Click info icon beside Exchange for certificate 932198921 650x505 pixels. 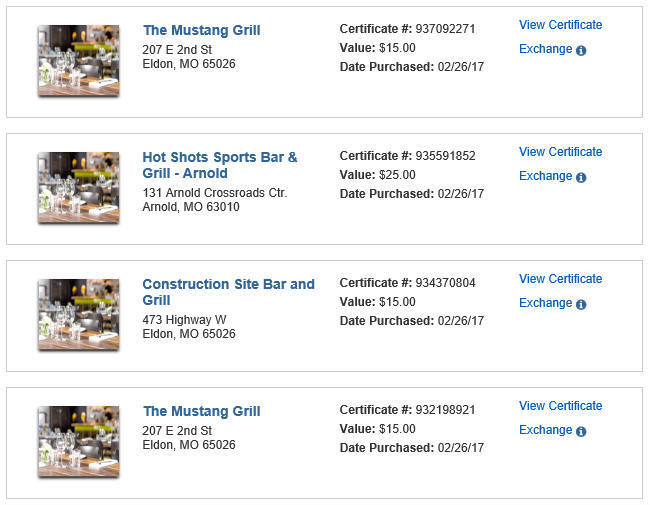coord(581,431)
